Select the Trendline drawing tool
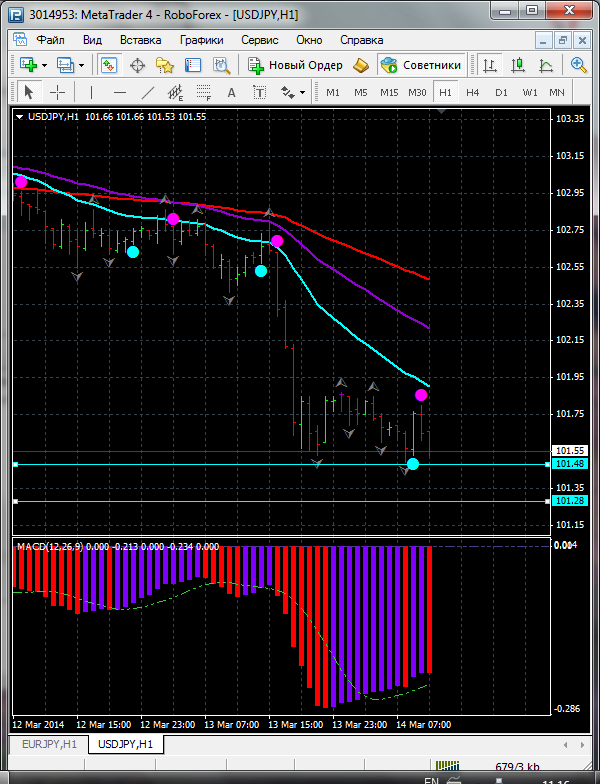The image size is (600, 784). [148, 92]
